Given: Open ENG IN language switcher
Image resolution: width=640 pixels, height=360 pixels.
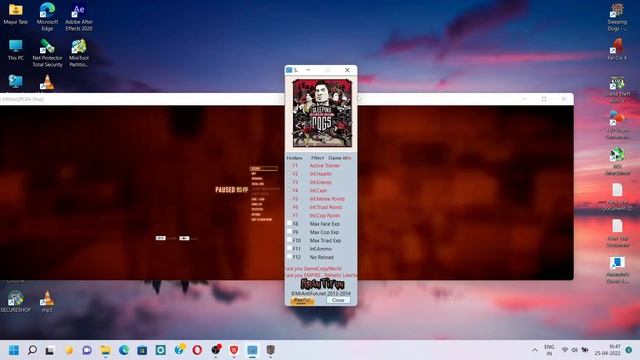Looking at the screenshot, I should (x=549, y=350).
